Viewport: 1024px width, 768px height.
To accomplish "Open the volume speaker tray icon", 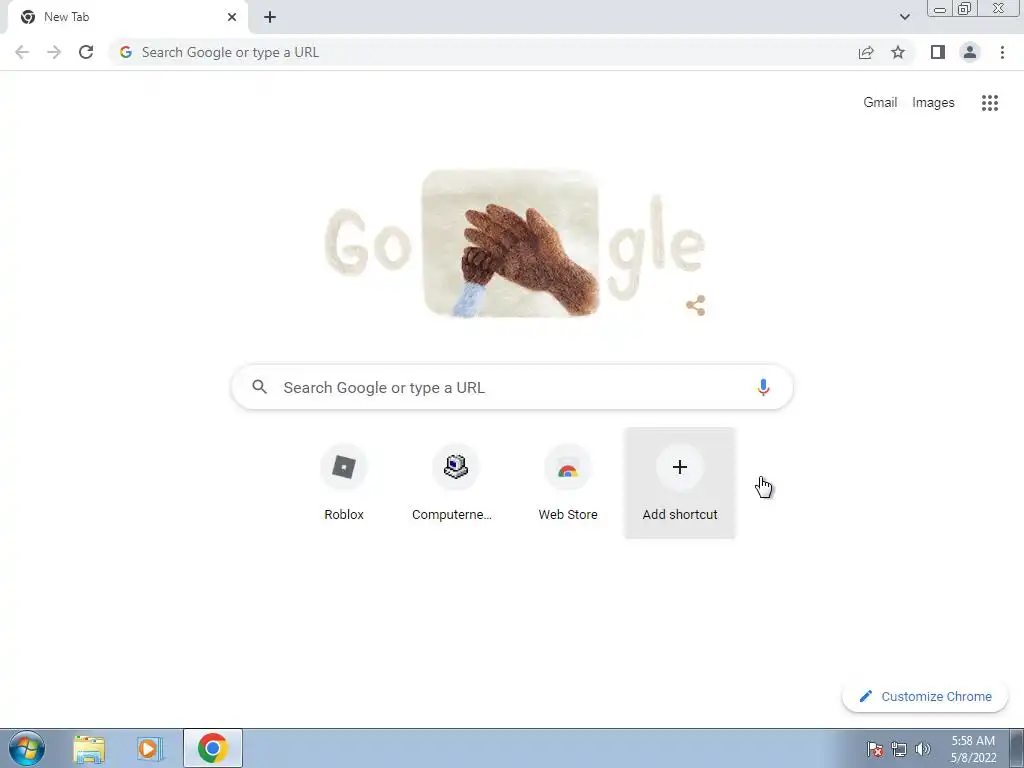I will (x=923, y=749).
